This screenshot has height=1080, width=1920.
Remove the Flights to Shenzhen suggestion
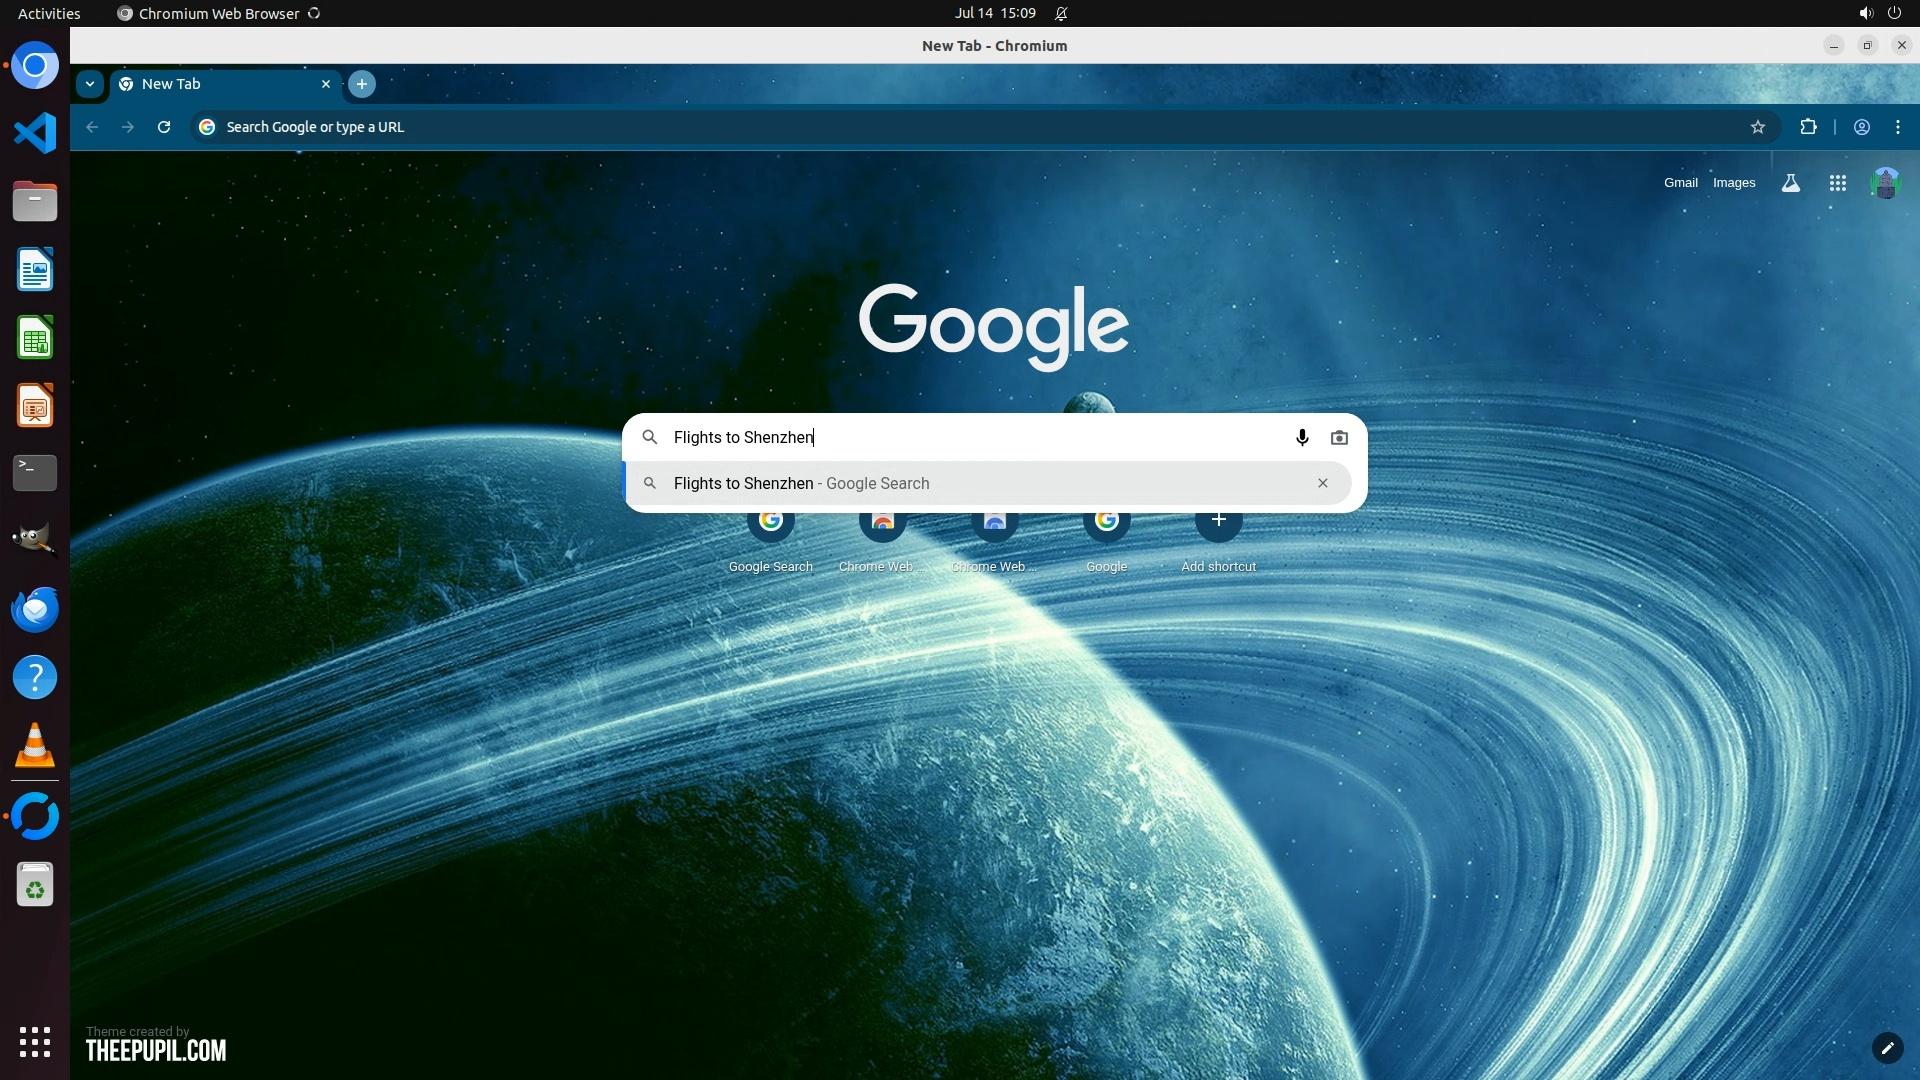[x=1322, y=483]
